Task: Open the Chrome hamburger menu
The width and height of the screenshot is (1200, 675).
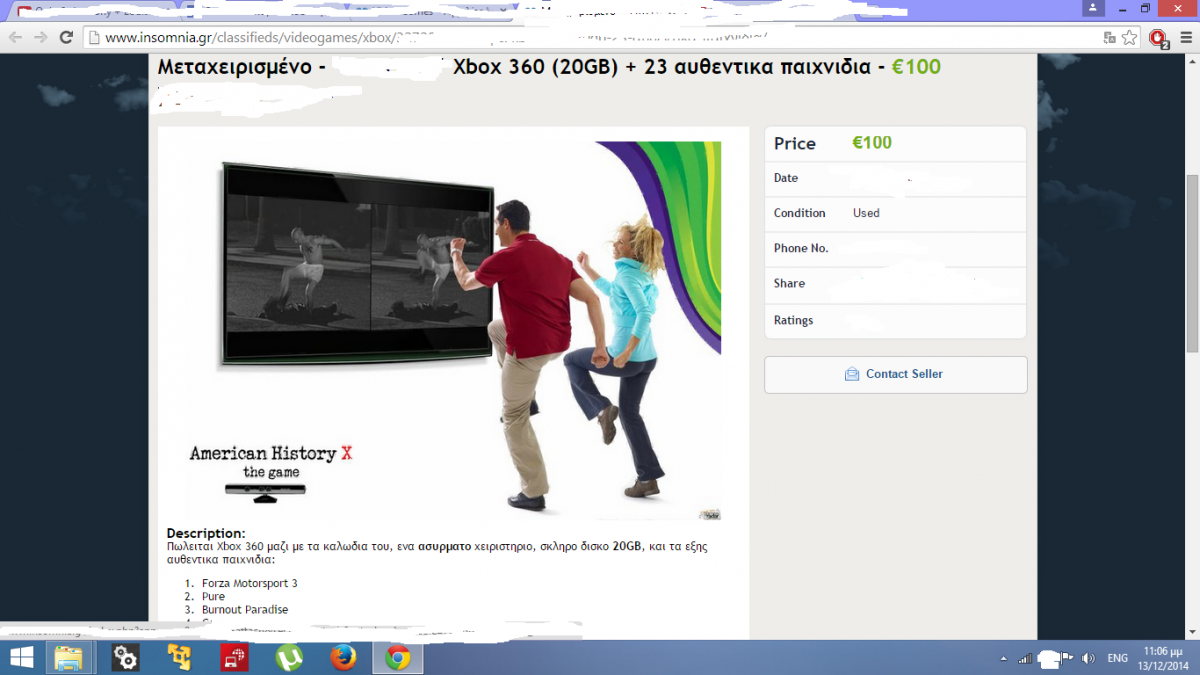Action: pyautogui.click(x=1186, y=38)
